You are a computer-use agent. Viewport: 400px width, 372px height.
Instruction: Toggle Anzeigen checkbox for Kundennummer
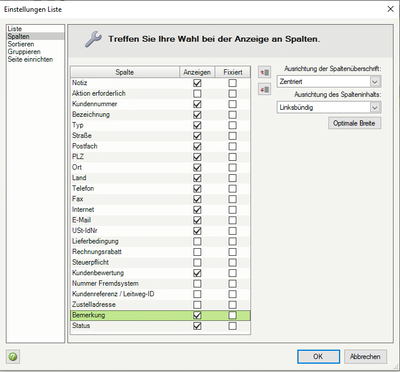[x=197, y=104]
